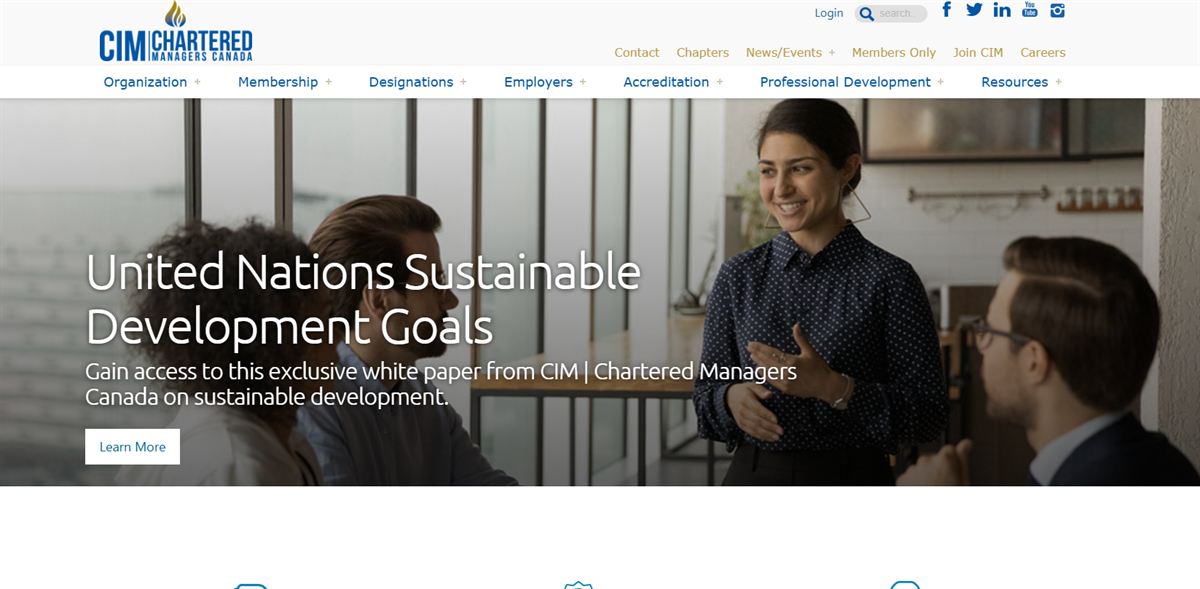Expand the Organization menu
This screenshot has height=589, width=1200.
(x=144, y=82)
